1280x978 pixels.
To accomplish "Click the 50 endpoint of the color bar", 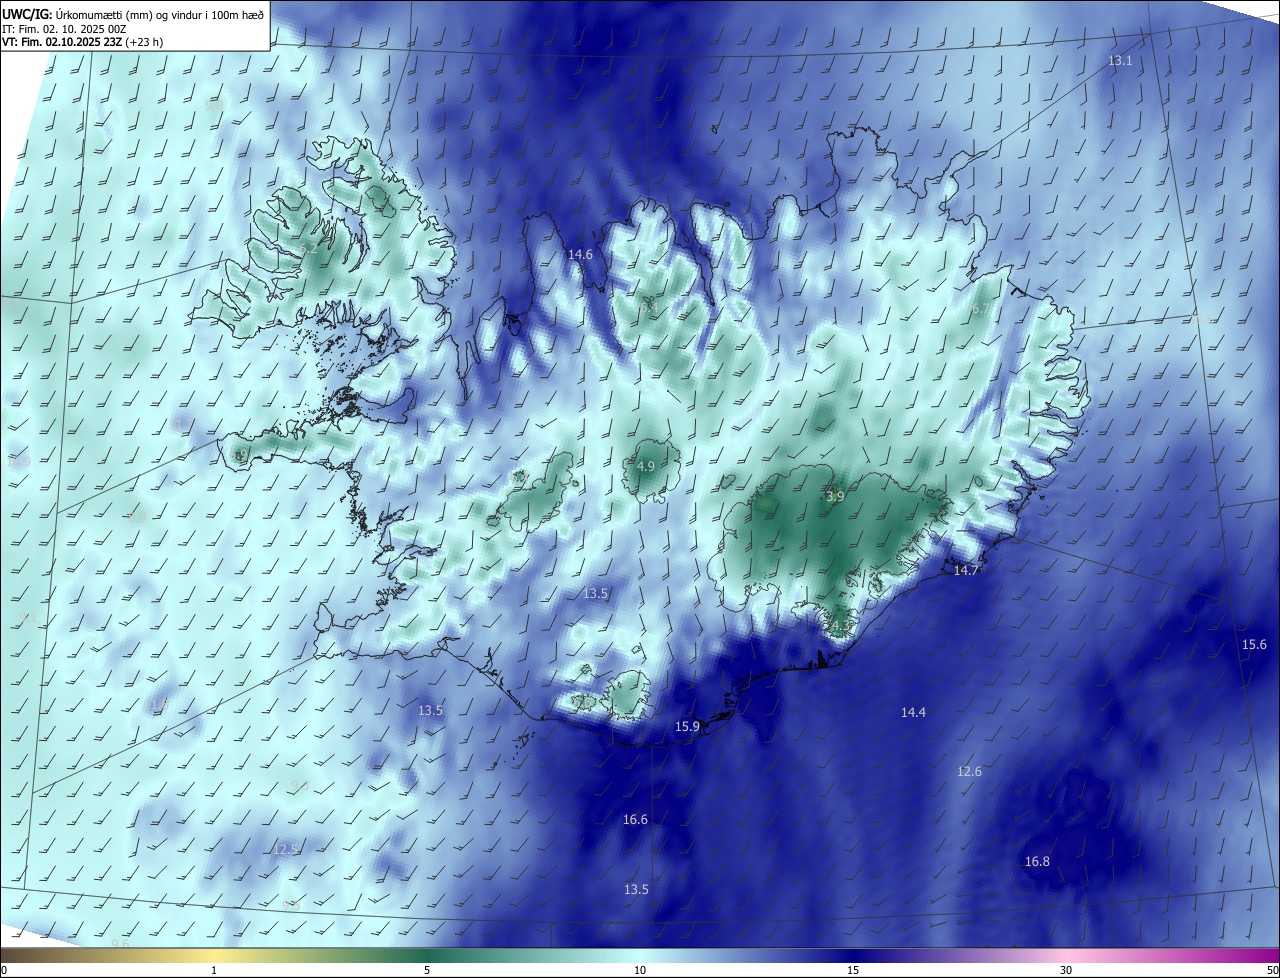I will (x=1271, y=970).
